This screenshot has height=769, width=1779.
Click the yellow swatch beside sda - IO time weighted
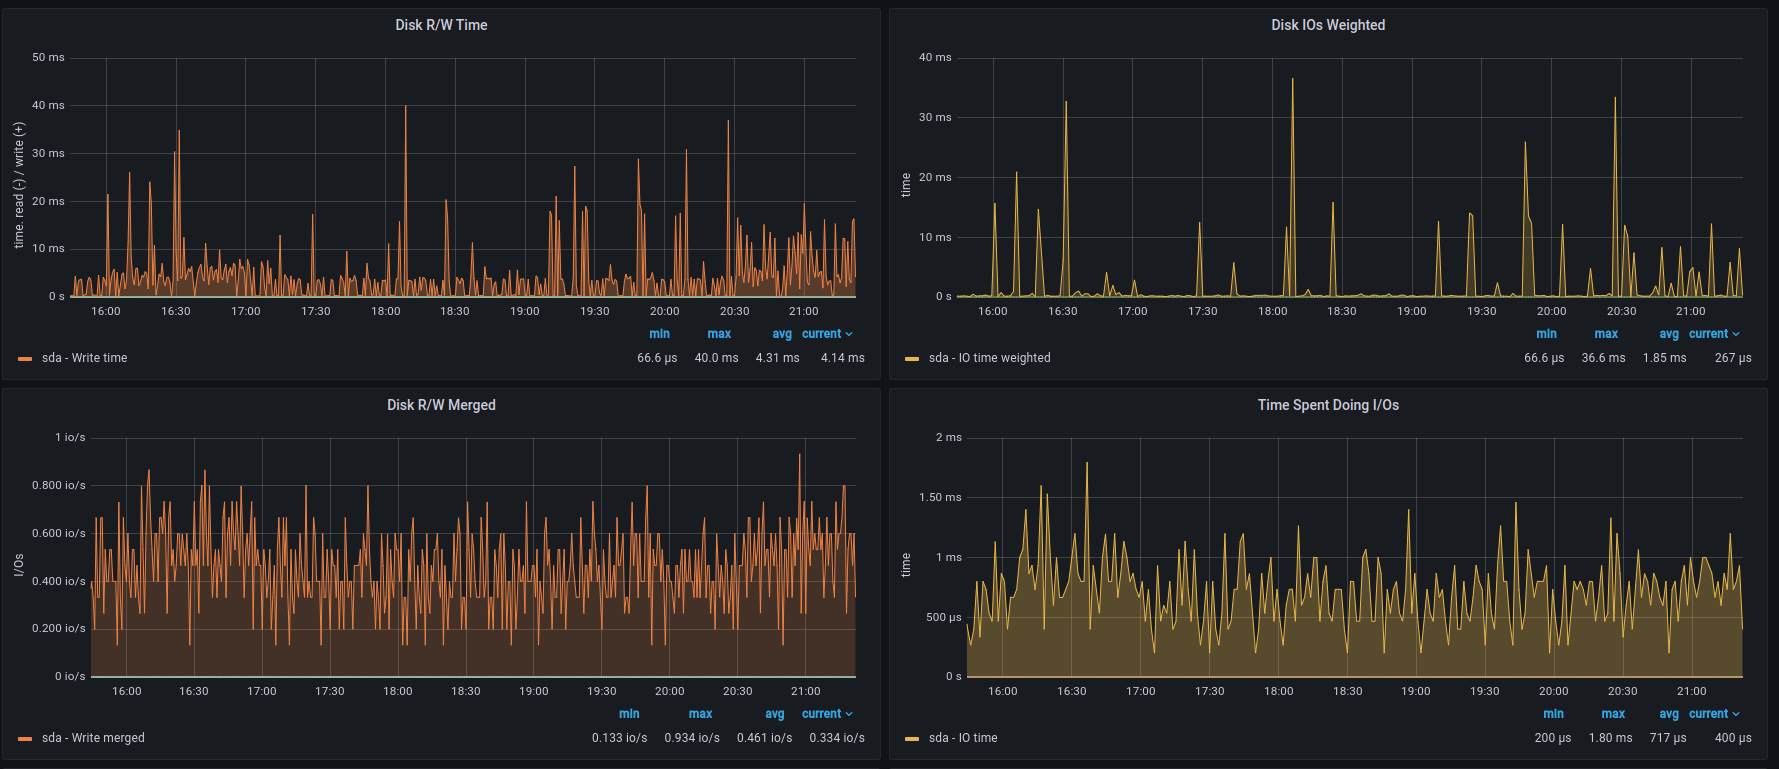911,359
